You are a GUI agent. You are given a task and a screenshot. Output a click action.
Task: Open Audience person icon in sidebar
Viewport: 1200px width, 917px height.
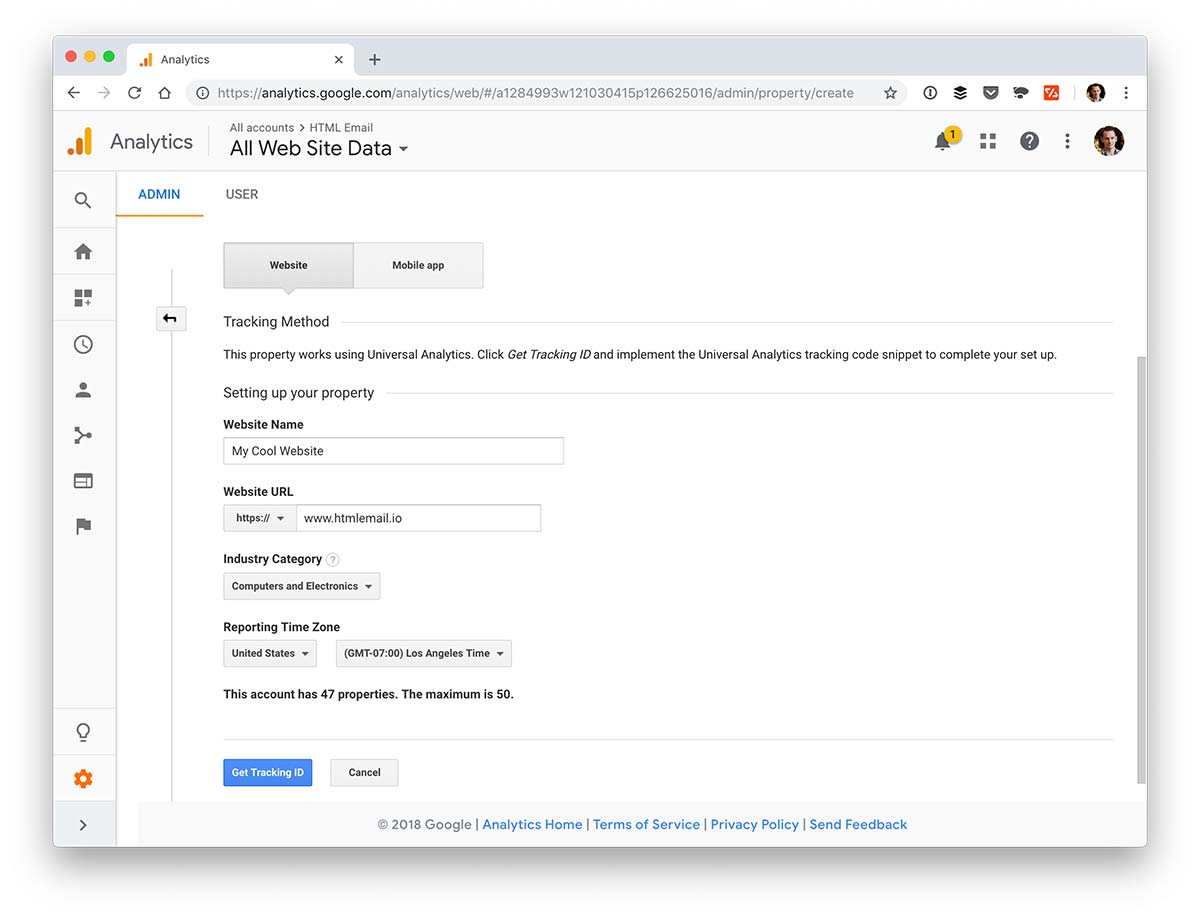click(83, 390)
